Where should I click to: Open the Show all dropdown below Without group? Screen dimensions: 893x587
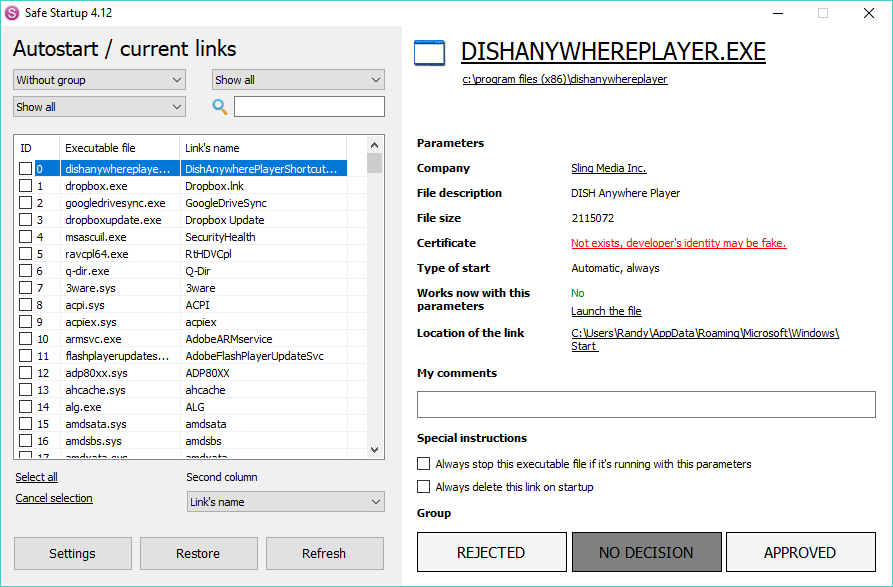[99, 106]
